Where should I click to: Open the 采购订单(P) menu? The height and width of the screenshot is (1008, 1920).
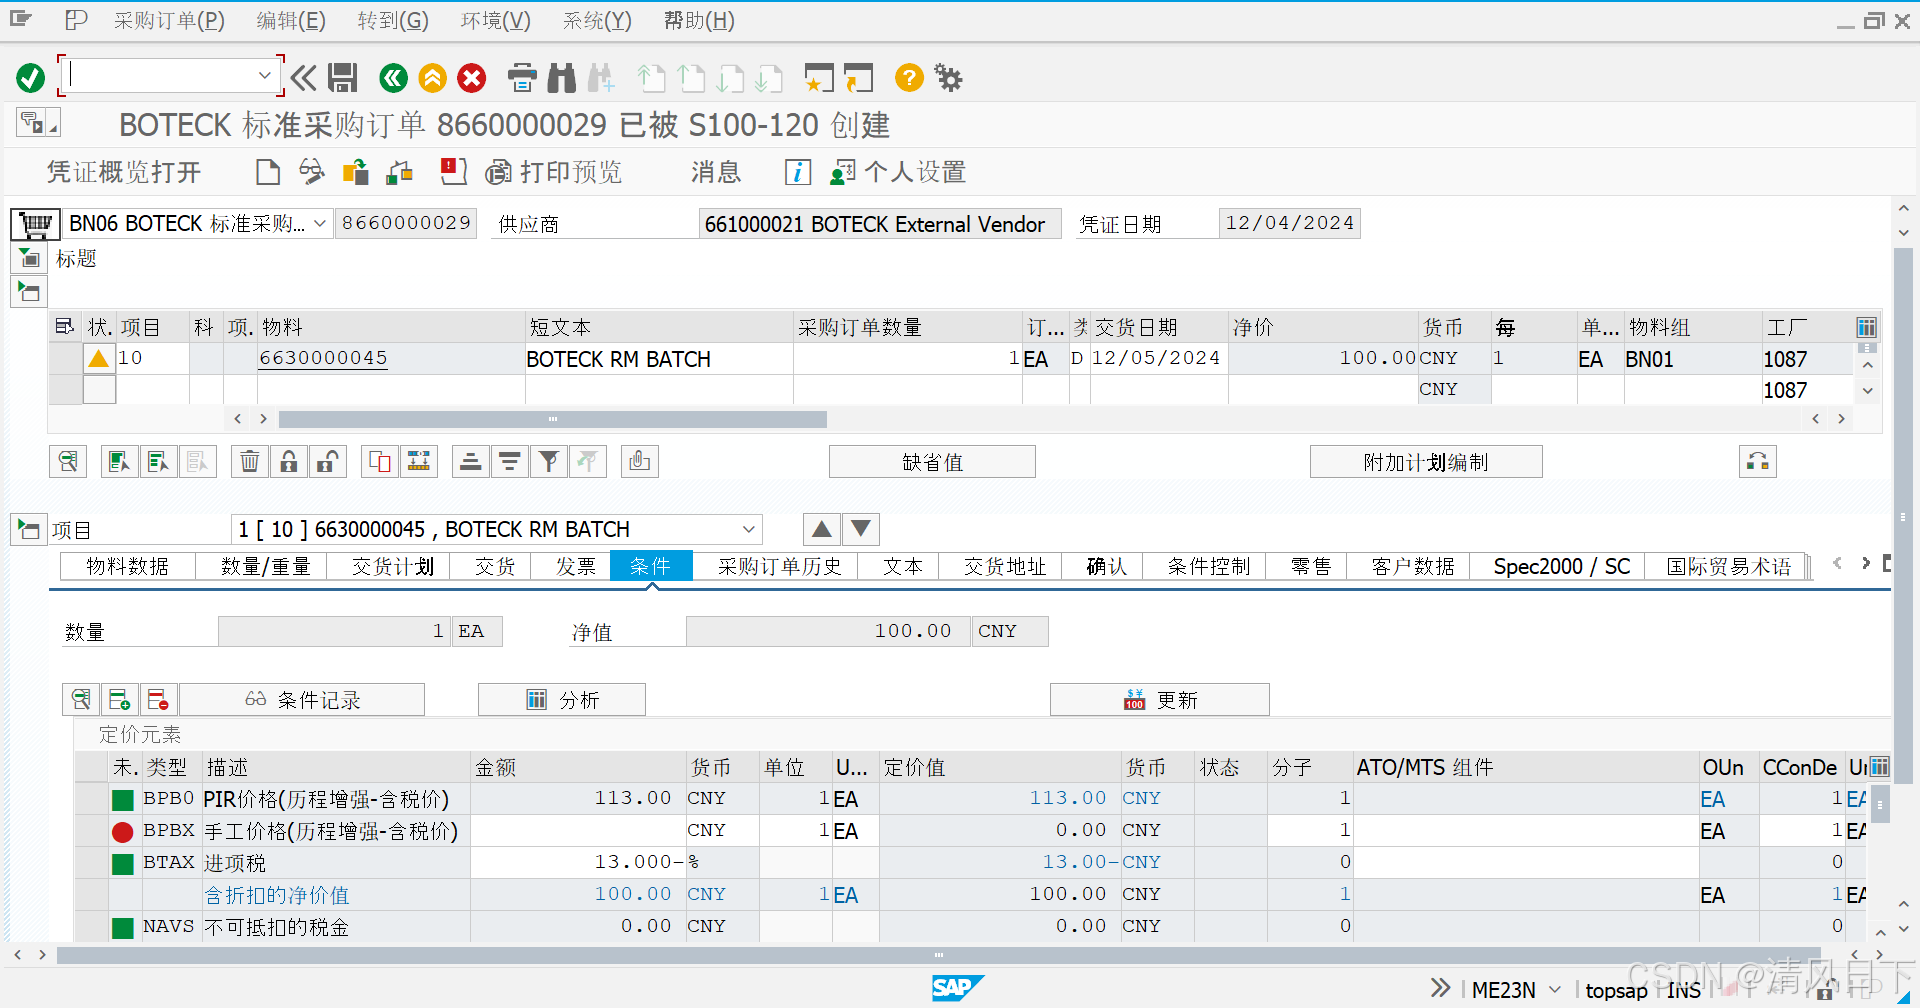tap(169, 20)
